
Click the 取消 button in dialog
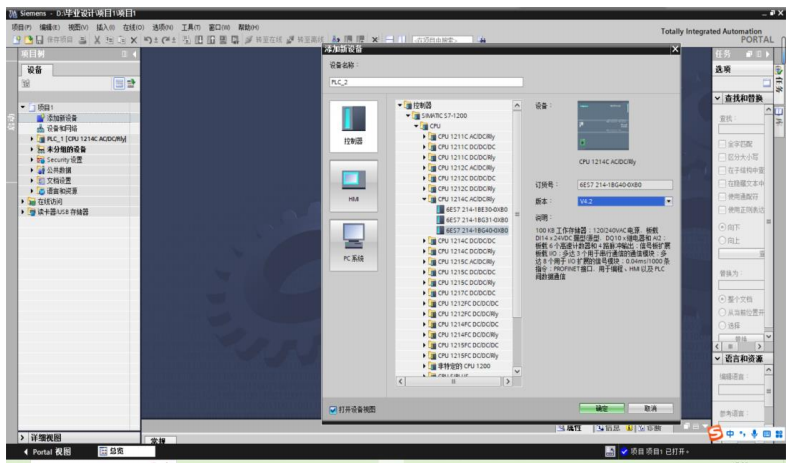click(x=651, y=409)
